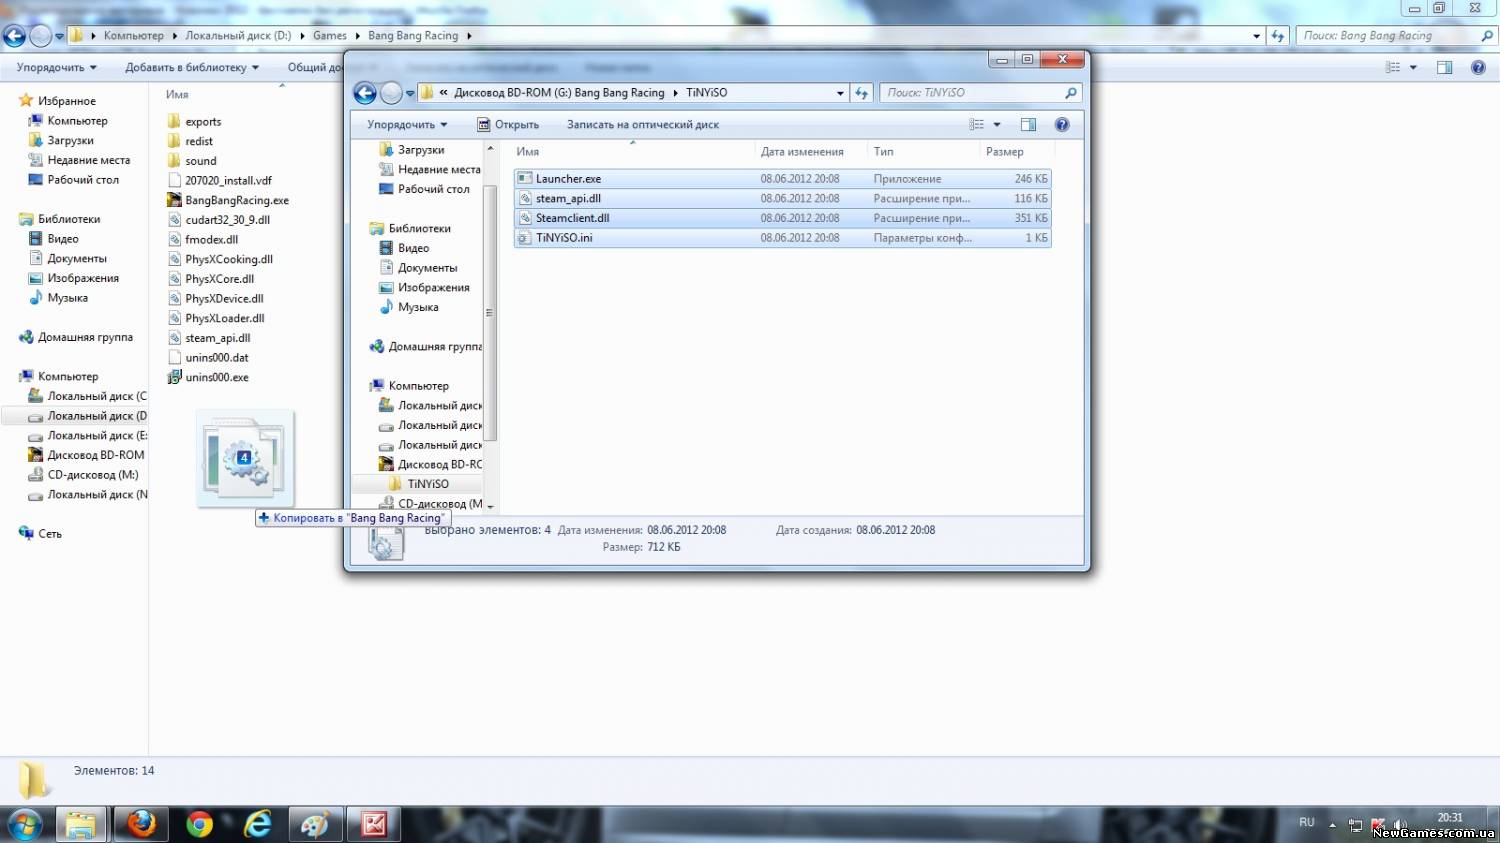Screen dimensions: 1500x843
Task: Click Рабочий стол in TiNYiSO window tree
Action: click(424, 189)
